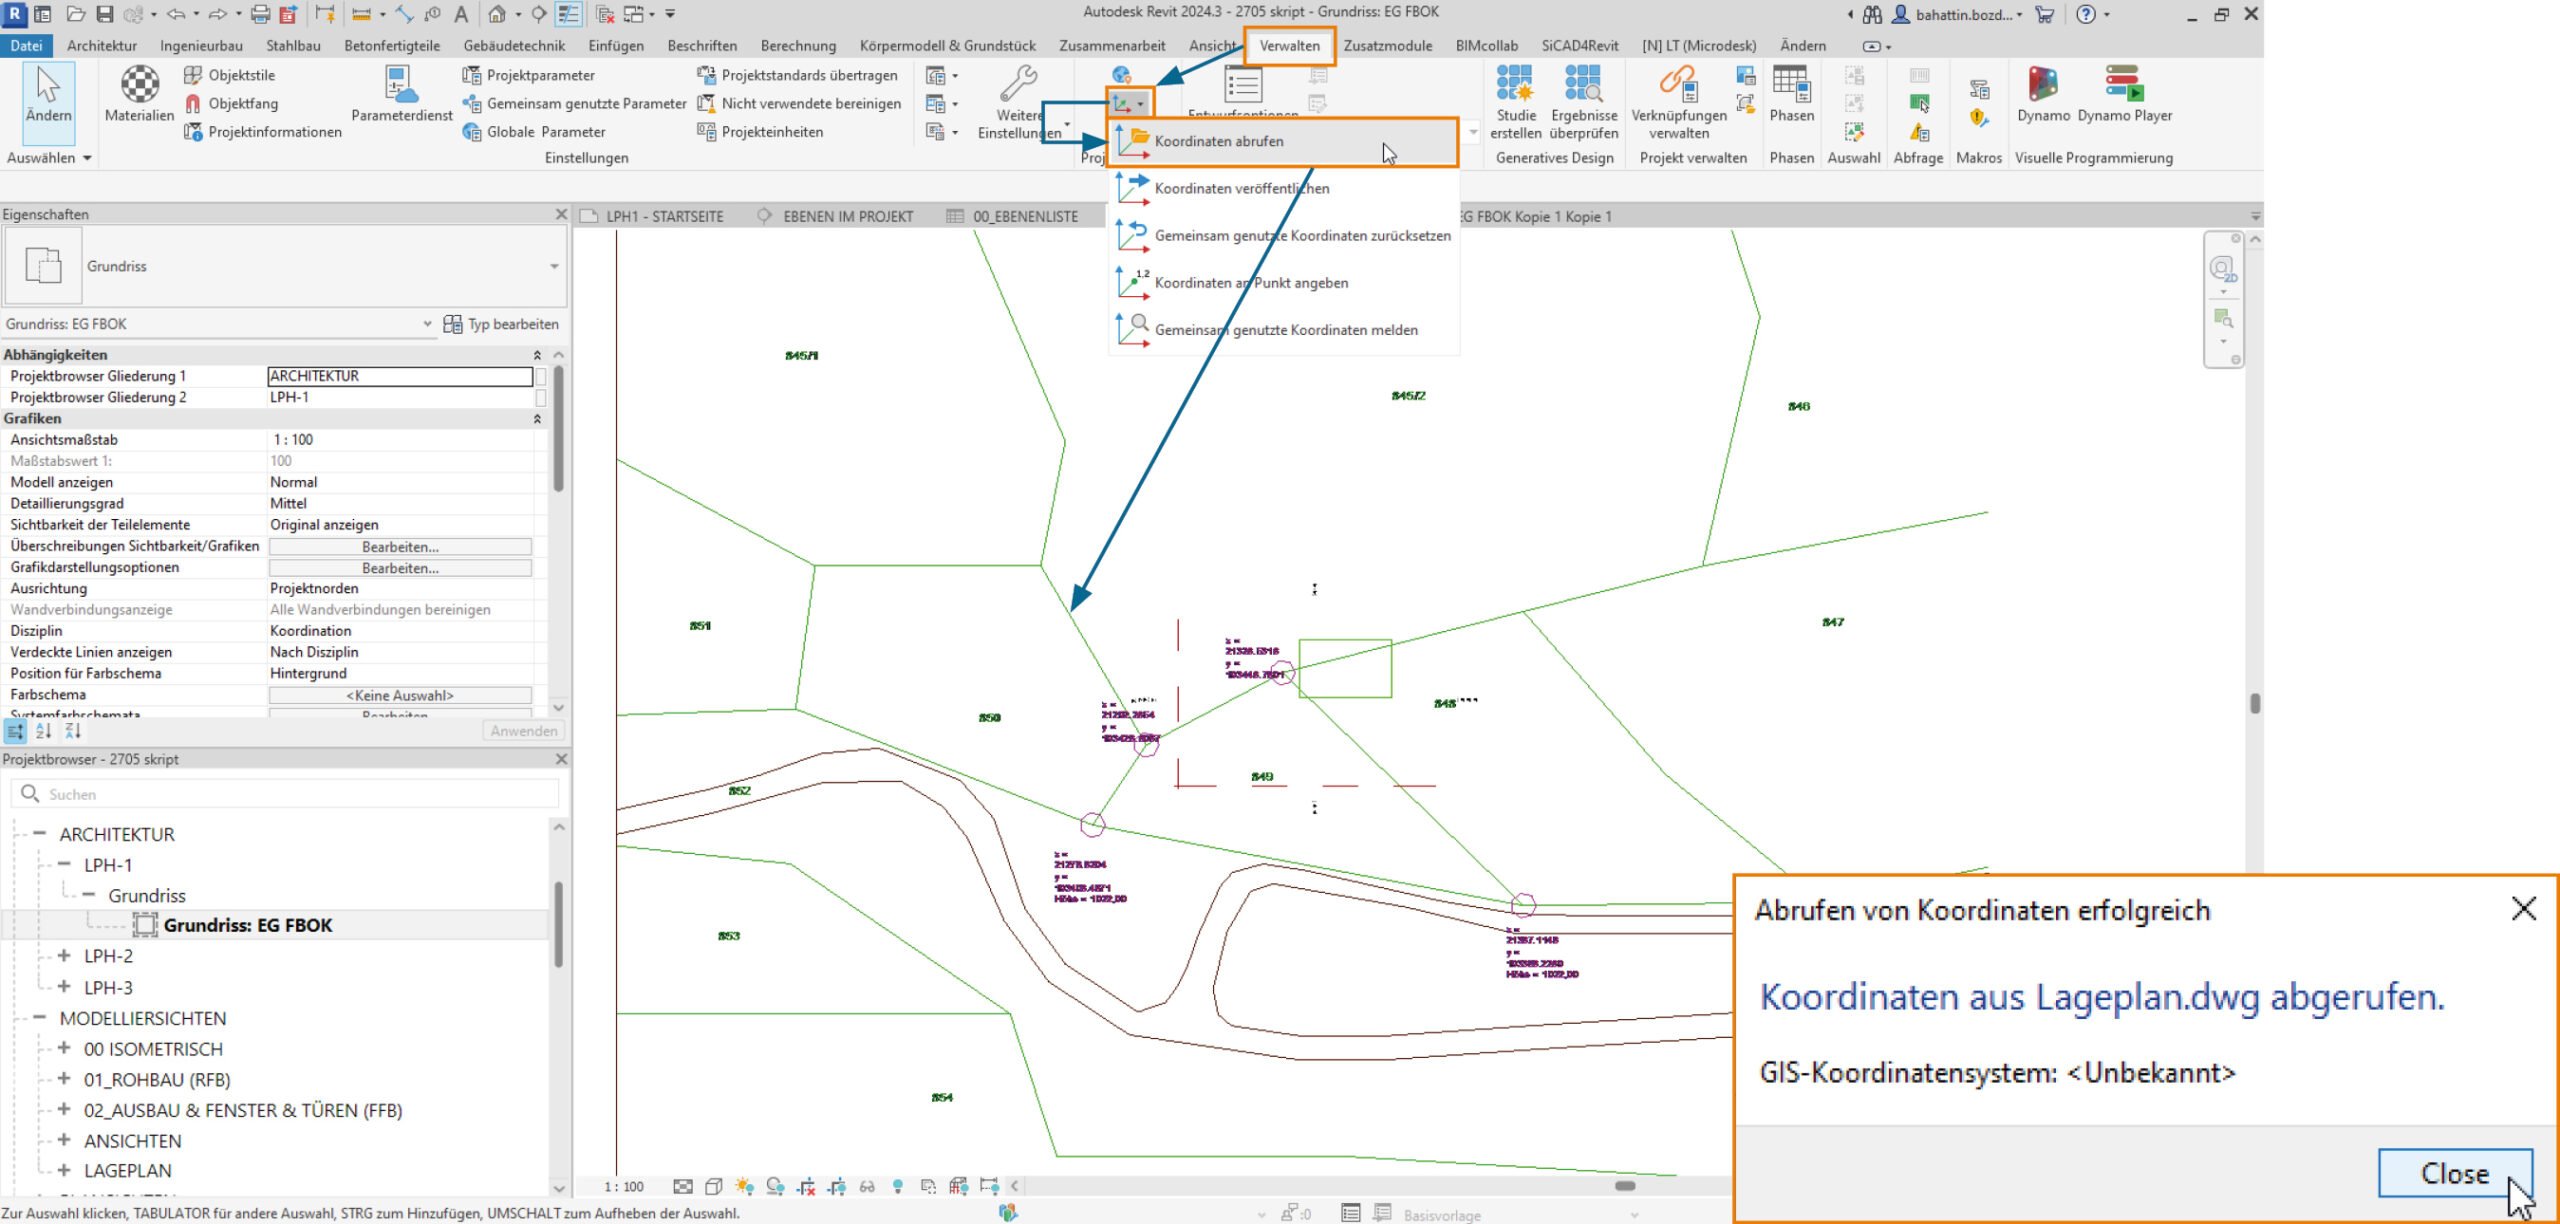The height and width of the screenshot is (1224, 2560).
Task: Switch to LPH1 - STARTSEITE view tab
Action: point(654,216)
